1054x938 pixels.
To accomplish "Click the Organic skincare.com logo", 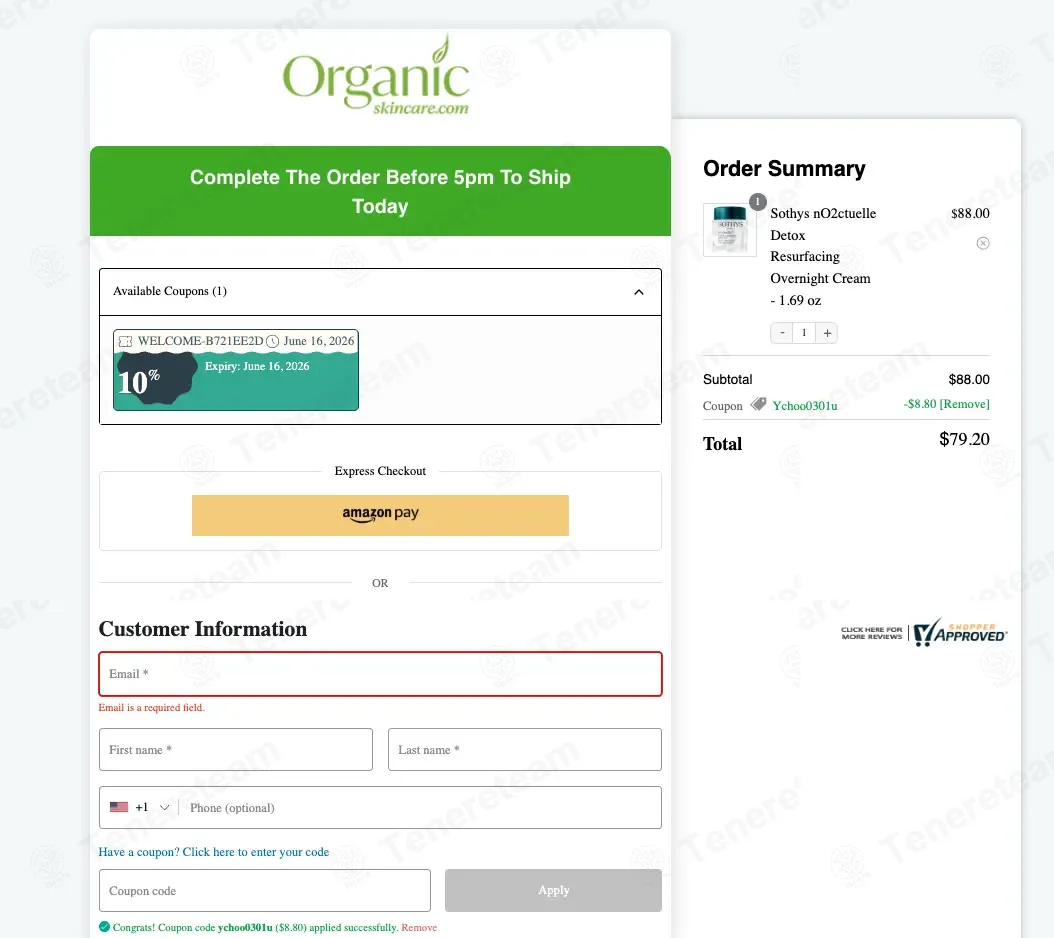I will click(x=376, y=75).
